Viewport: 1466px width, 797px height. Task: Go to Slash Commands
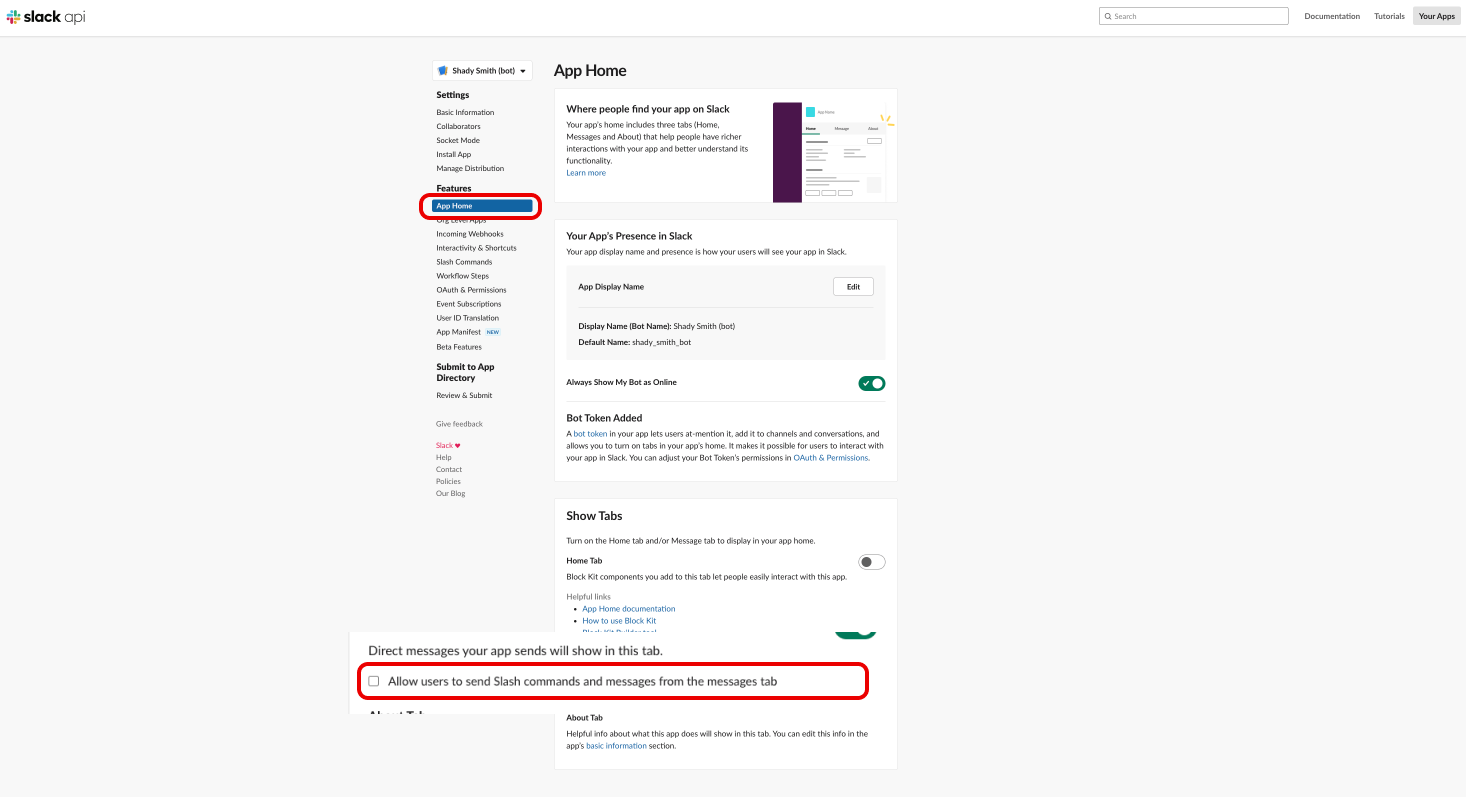[464, 262]
